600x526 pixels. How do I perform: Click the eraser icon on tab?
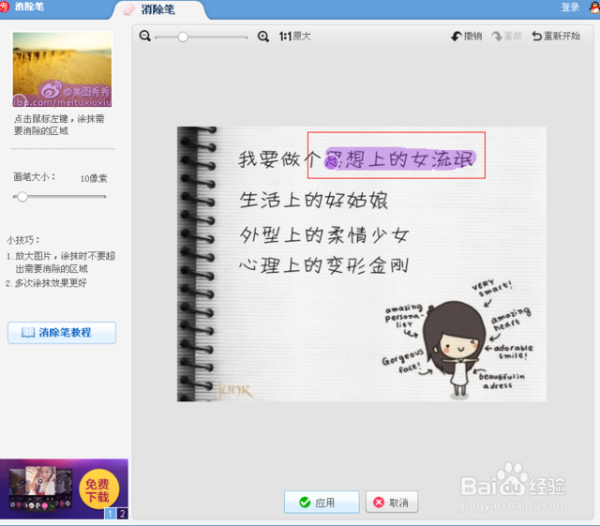click(x=129, y=10)
